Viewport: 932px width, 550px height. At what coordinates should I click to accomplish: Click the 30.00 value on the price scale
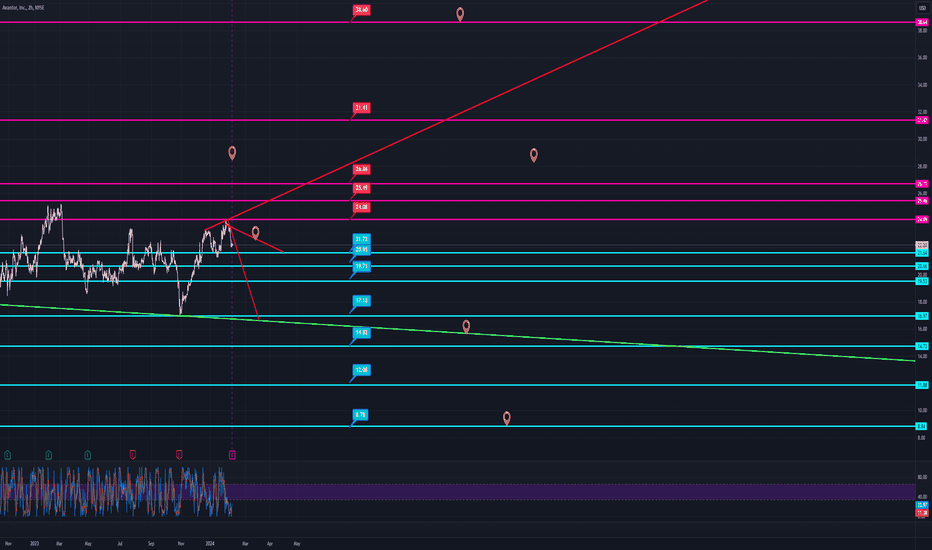pyautogui.click(x=922, y=139)
